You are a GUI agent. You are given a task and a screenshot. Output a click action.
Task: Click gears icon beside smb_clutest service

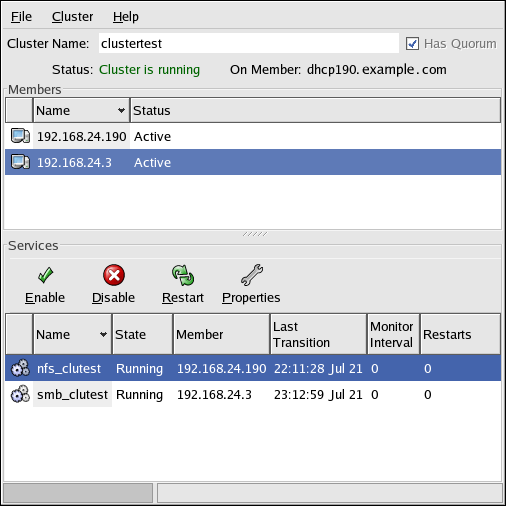20,394
